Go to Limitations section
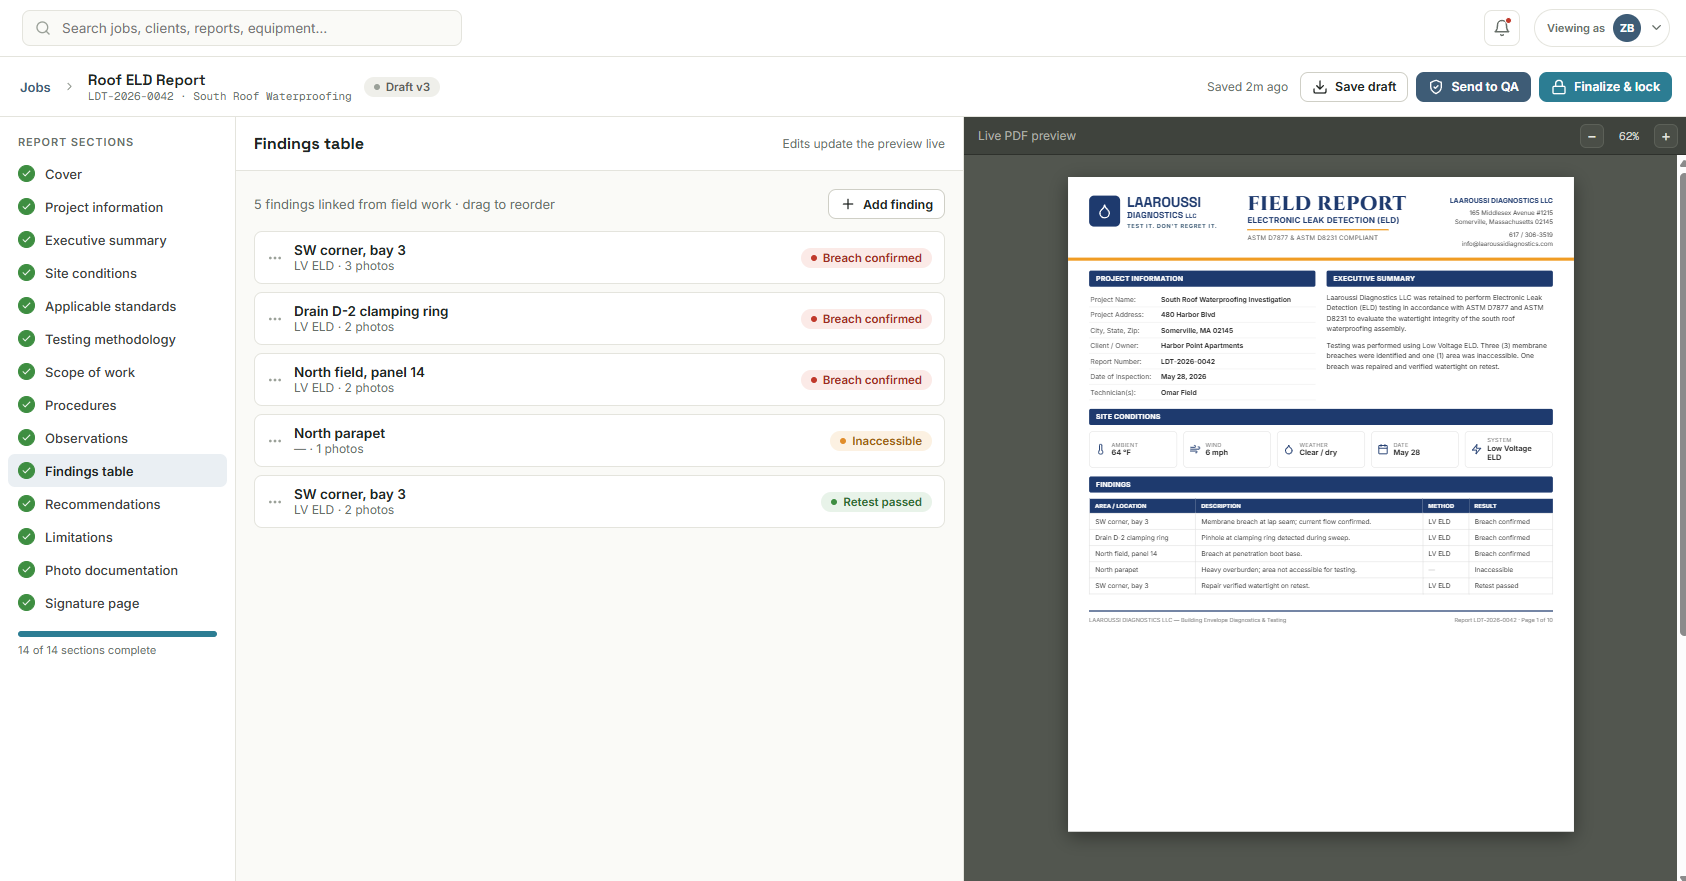This screenshot has width=1686, height=881. [117, 537]
